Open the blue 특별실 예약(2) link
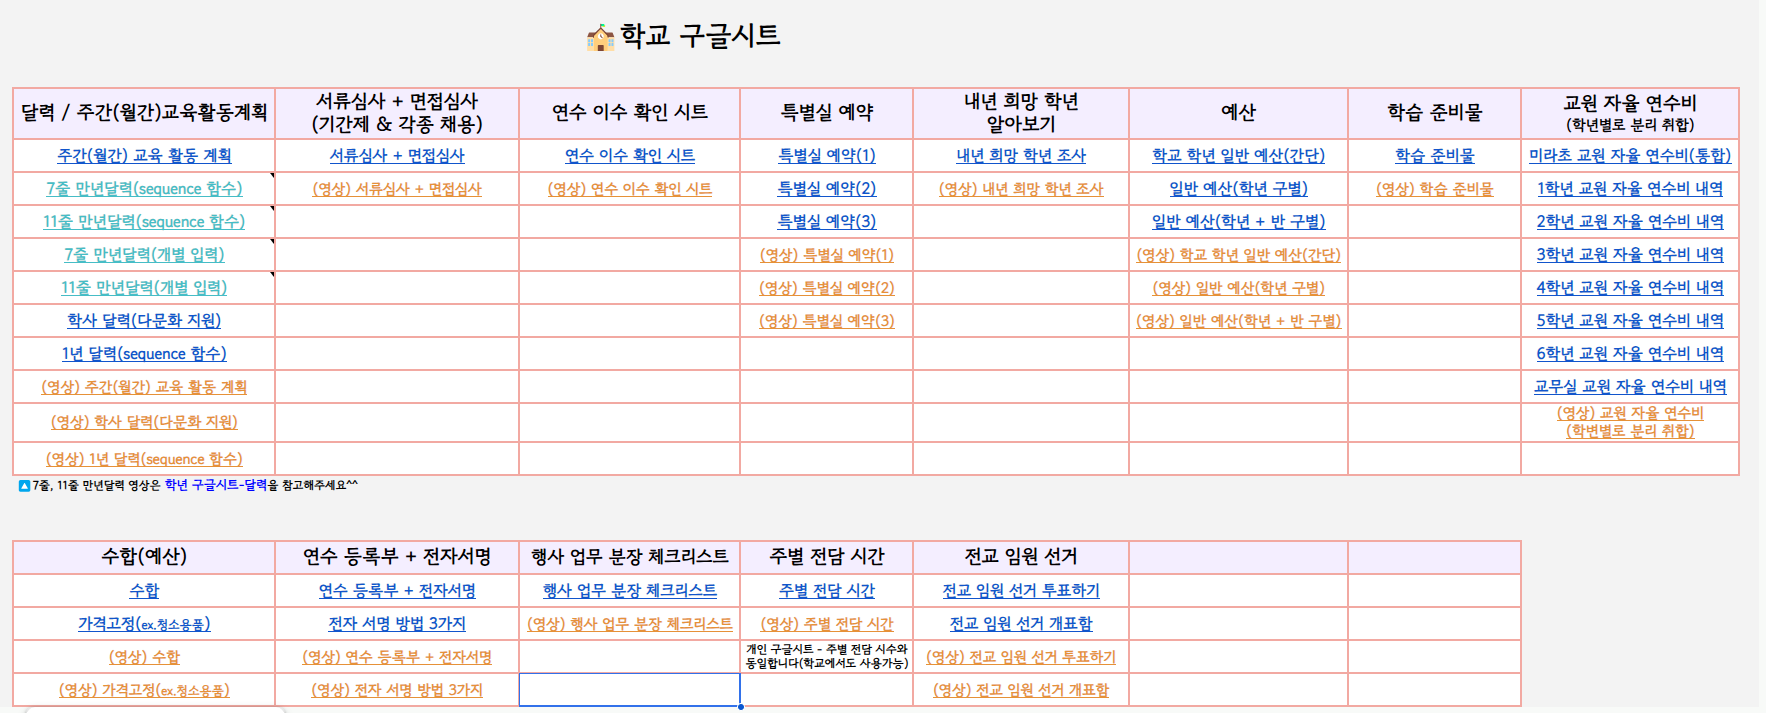 [x=826, y=189]
